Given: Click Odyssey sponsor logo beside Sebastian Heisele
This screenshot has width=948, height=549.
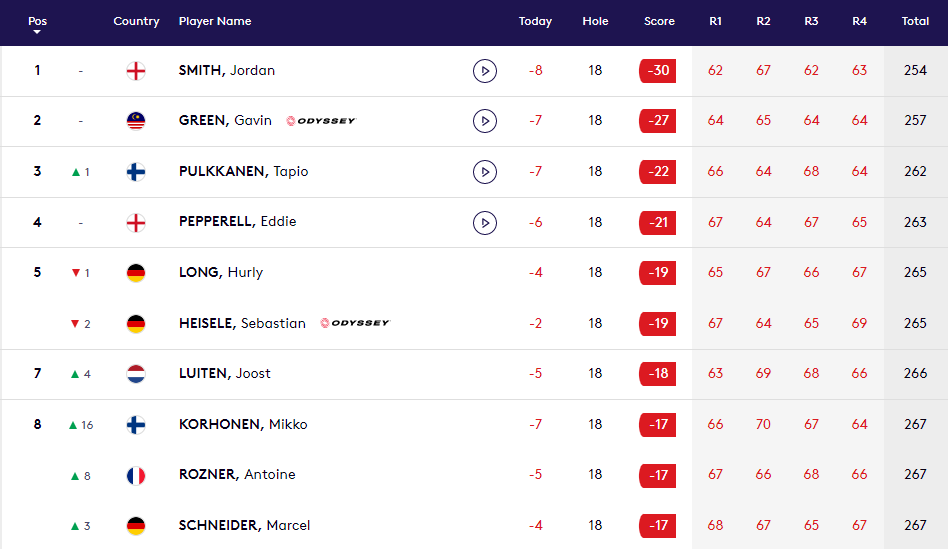Looking at the screenshot, I should 354,323.
